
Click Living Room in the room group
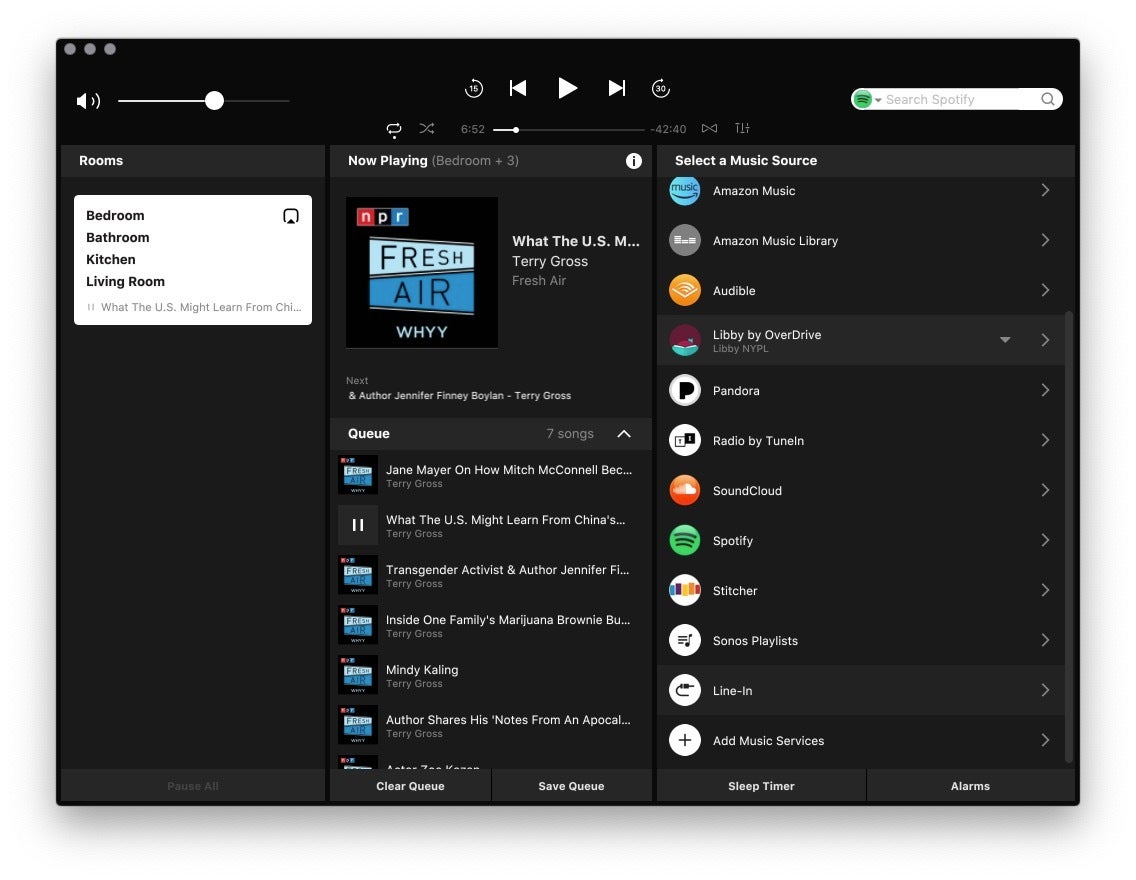(x=125, y=281)
